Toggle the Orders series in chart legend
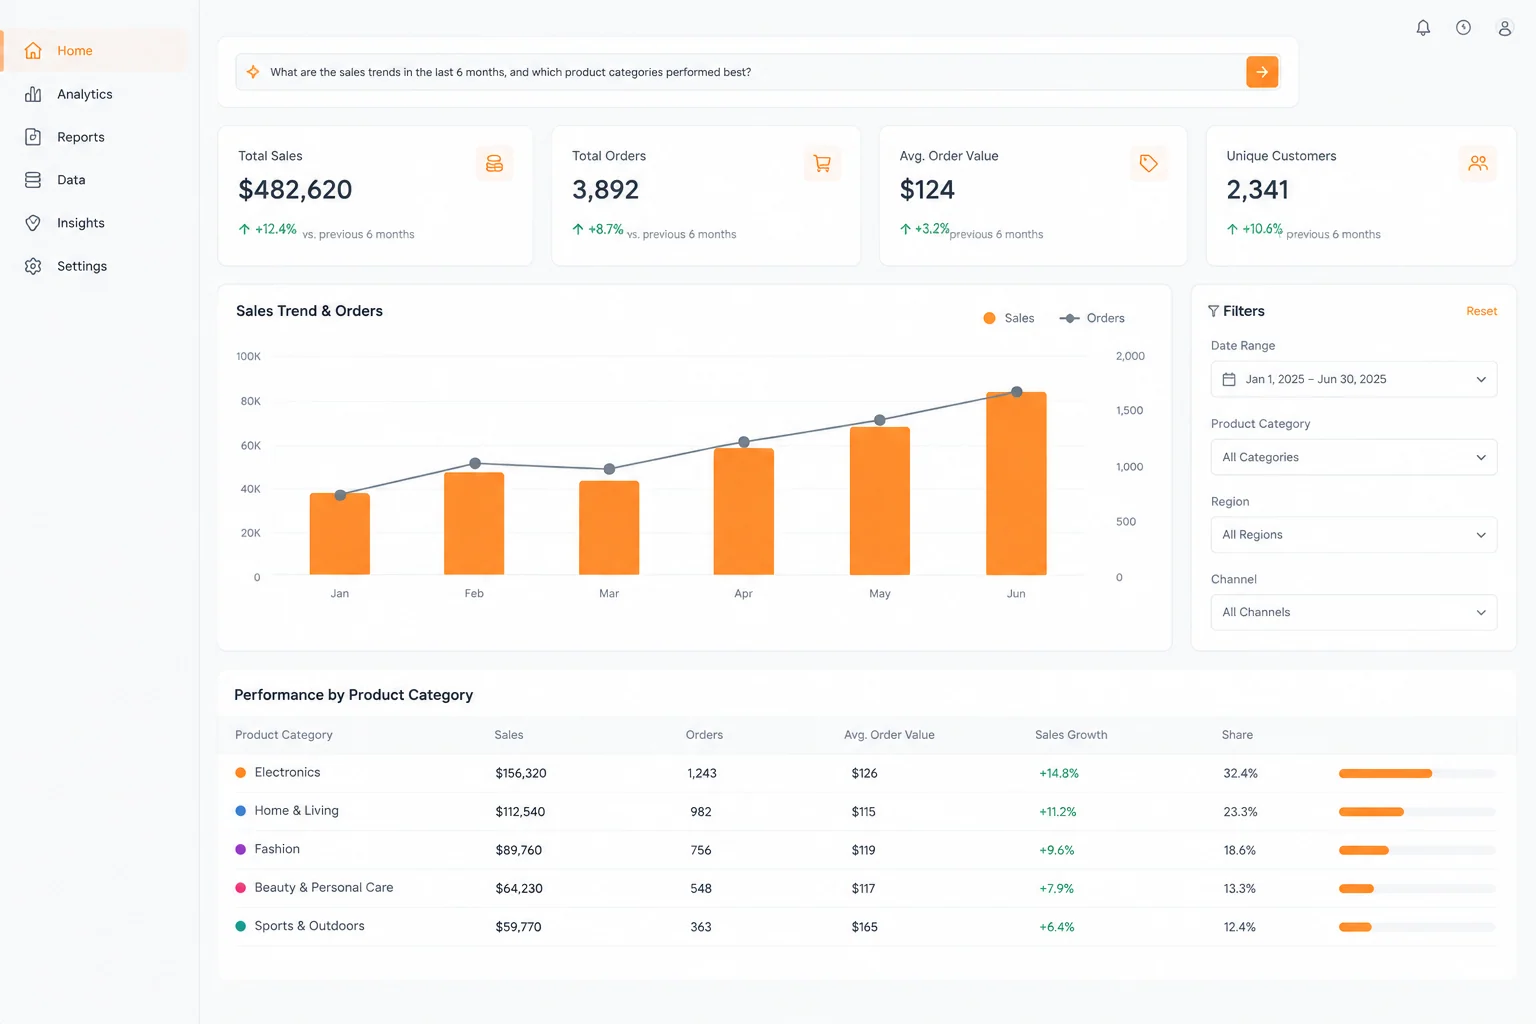This screenshot has height=1024, width=1536. tap(1092, 318)
